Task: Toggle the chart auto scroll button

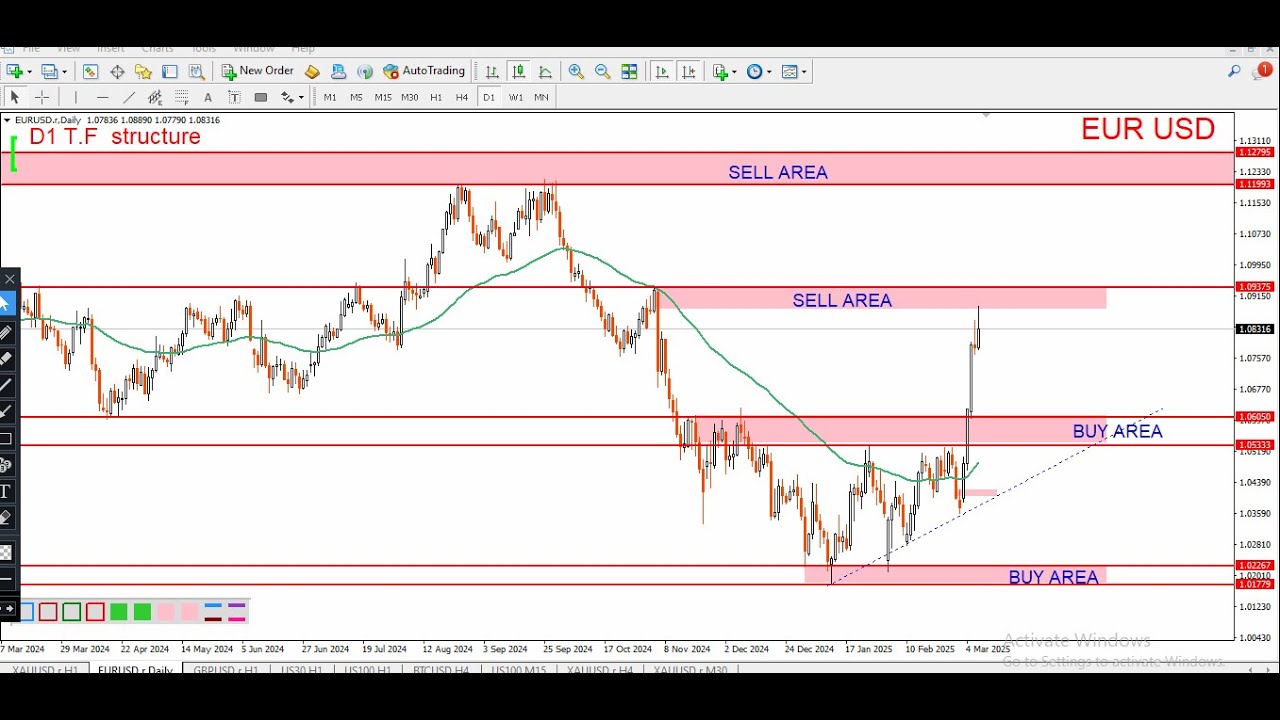Action: pos(661,71)
